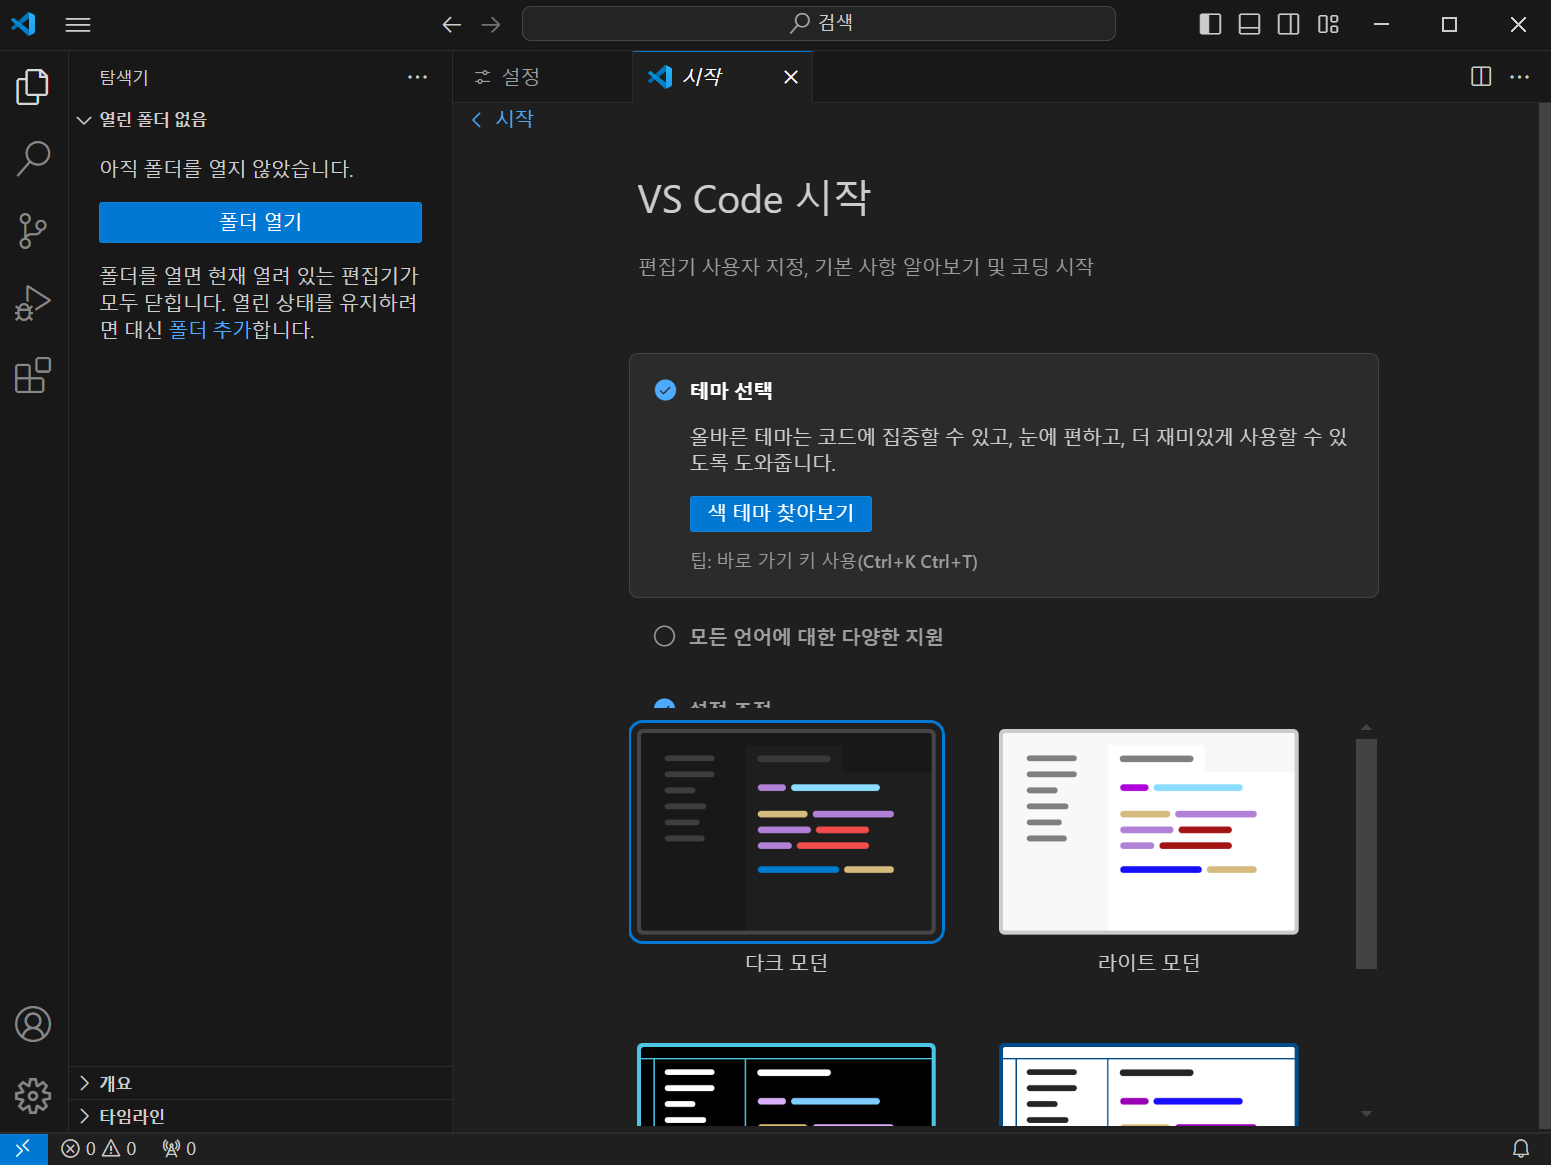
Task: Toggle the secondary side bar layout icon
Action: tap(1289, 24)
